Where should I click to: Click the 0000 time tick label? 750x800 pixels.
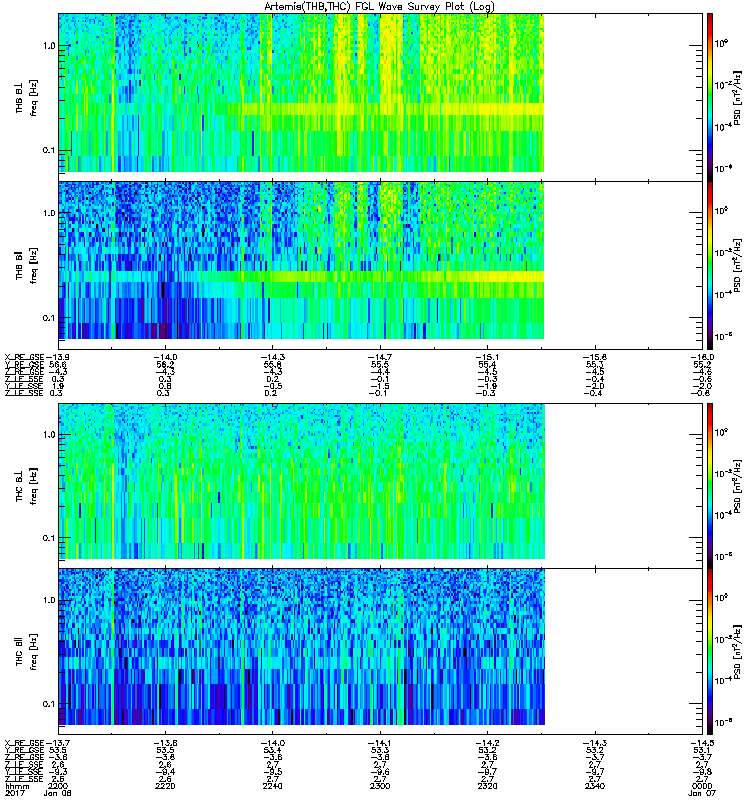702,786
